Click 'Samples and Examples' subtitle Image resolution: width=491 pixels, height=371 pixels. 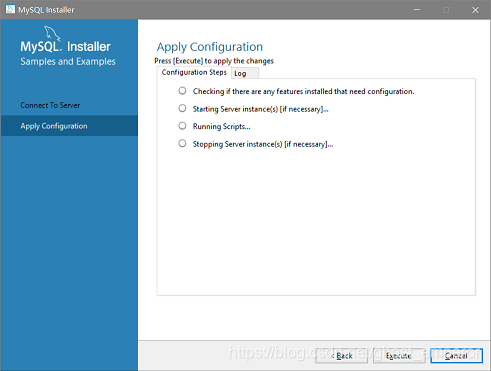[x=68, y=62]
